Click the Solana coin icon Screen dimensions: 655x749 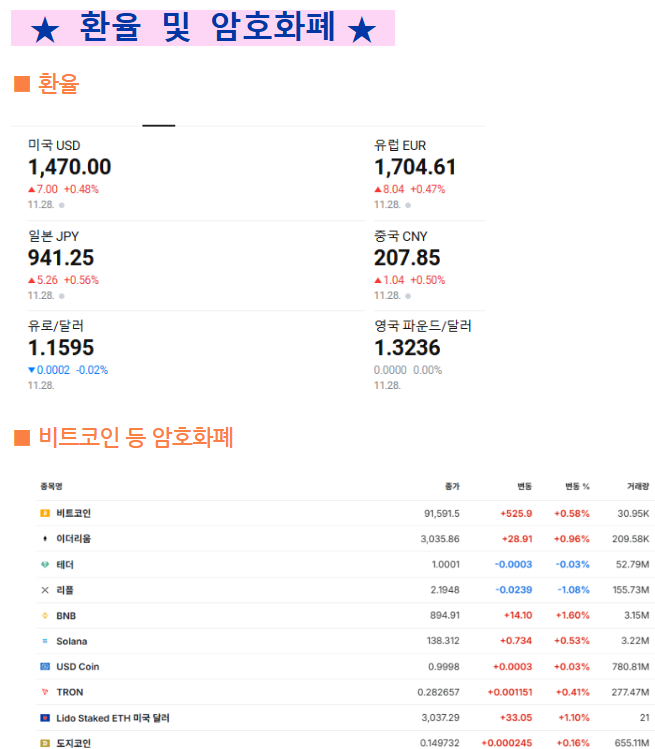tap(44, 641)
